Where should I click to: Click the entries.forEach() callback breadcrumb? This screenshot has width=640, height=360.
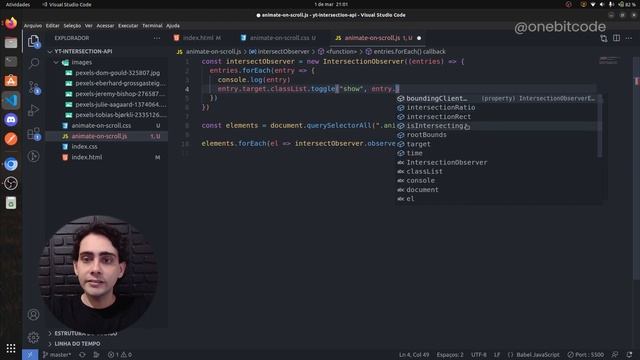tap(405, 52)
